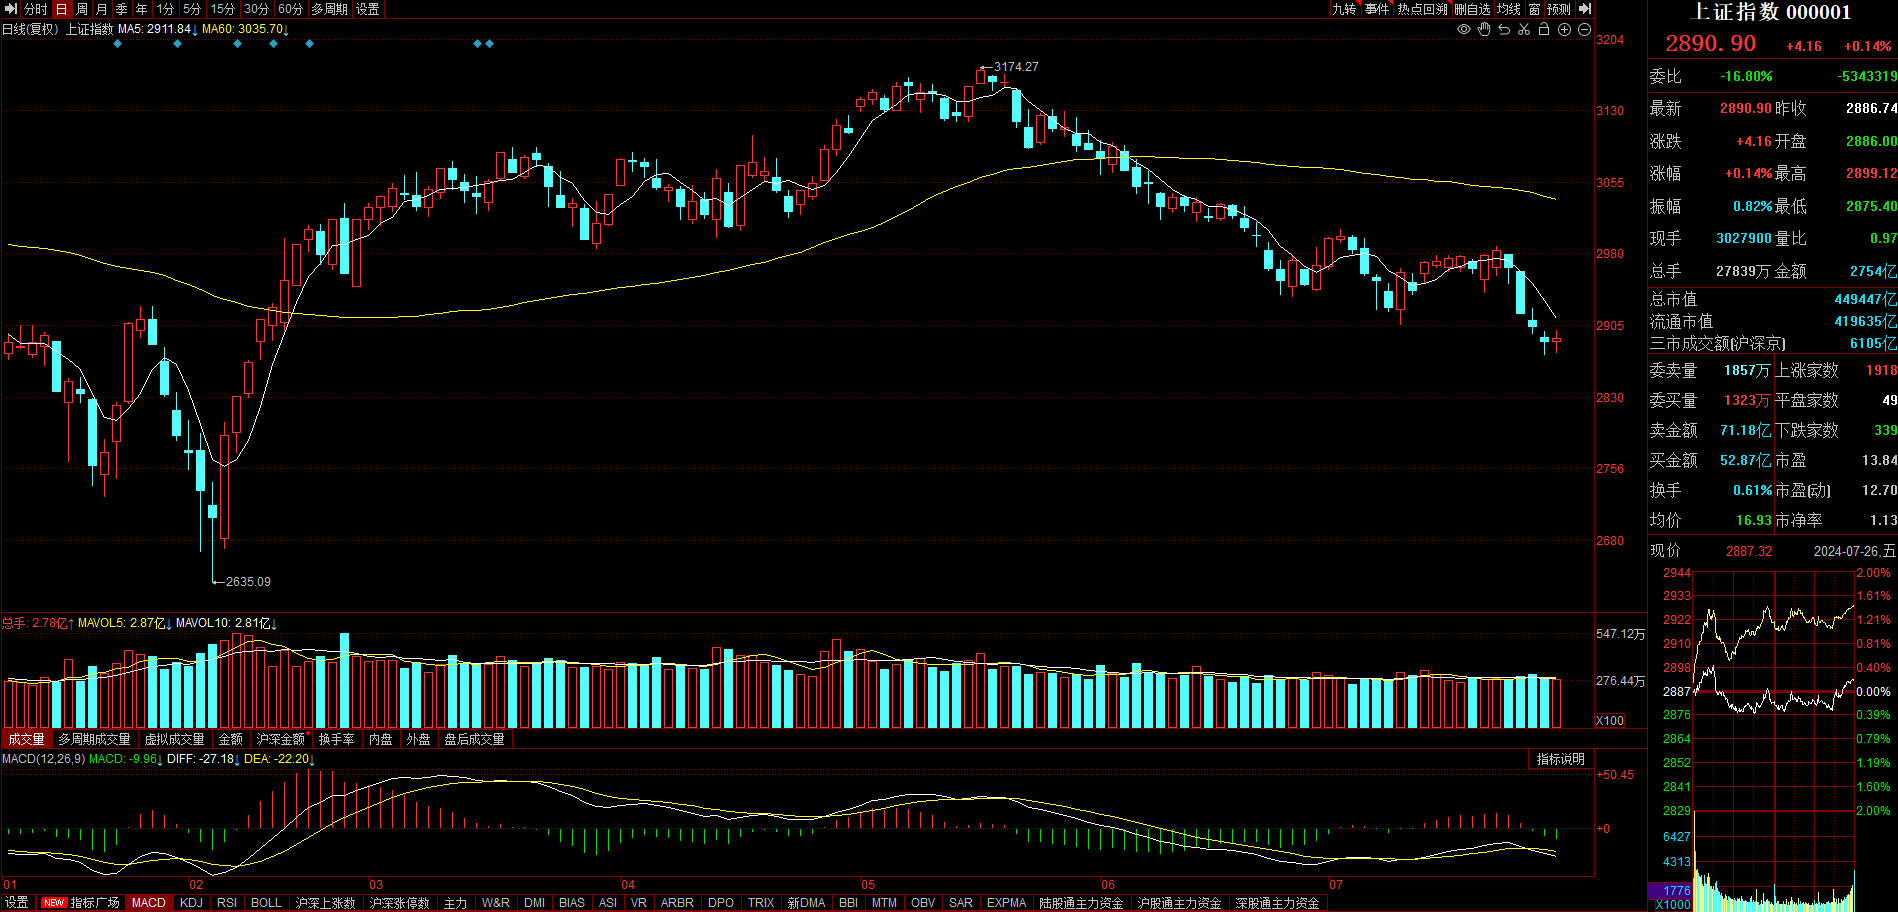Click the 指标说明 indicator description button
The height and width of the screenshot is (912, 1898).
[x=1561, y=760]
